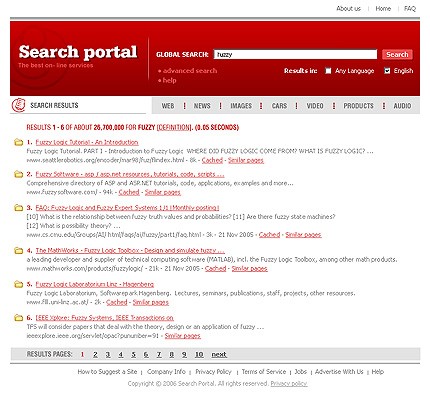The width and height of the screenshot is (430, 393).
Task: Click the folder icon beside the FAQ Fuzzy Logic result
Action: (x=19, y=208)
